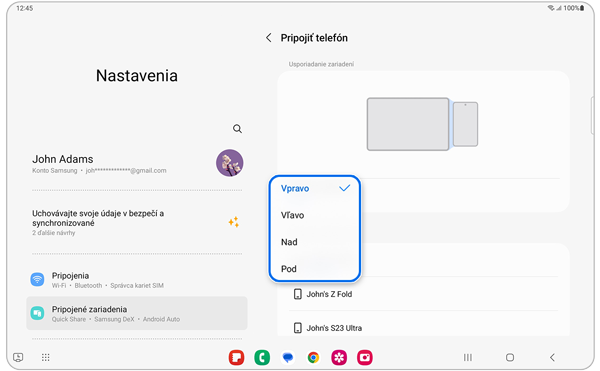
Task: Choose John's S23 Ultra device
Action: click(x=424, y=328)
